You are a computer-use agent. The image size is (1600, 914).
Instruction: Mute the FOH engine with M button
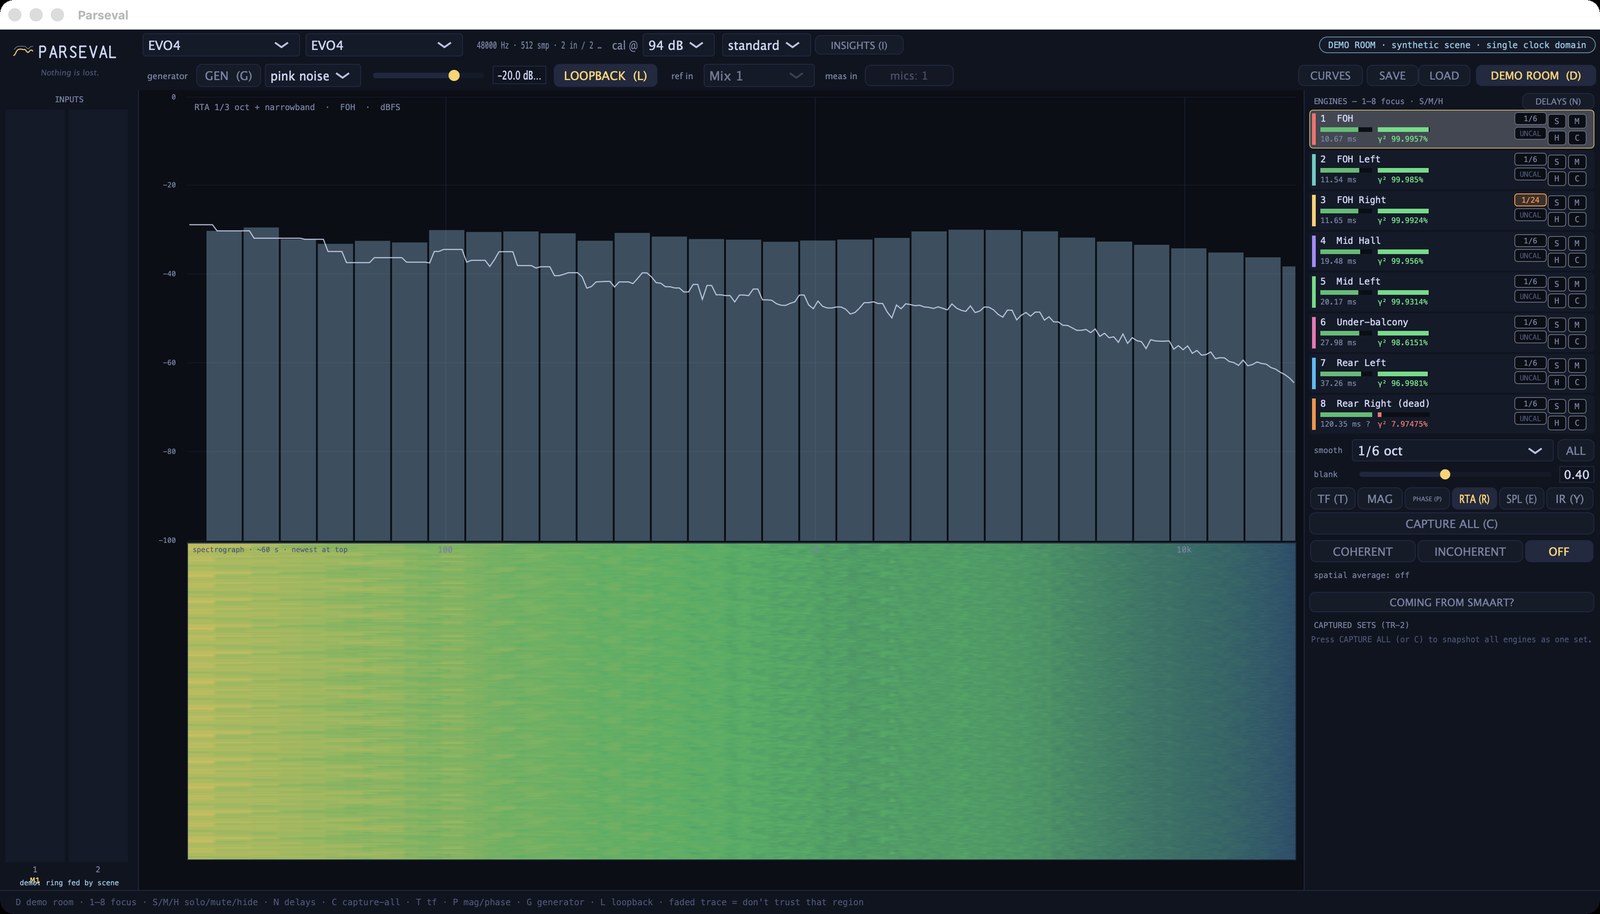1577,121
